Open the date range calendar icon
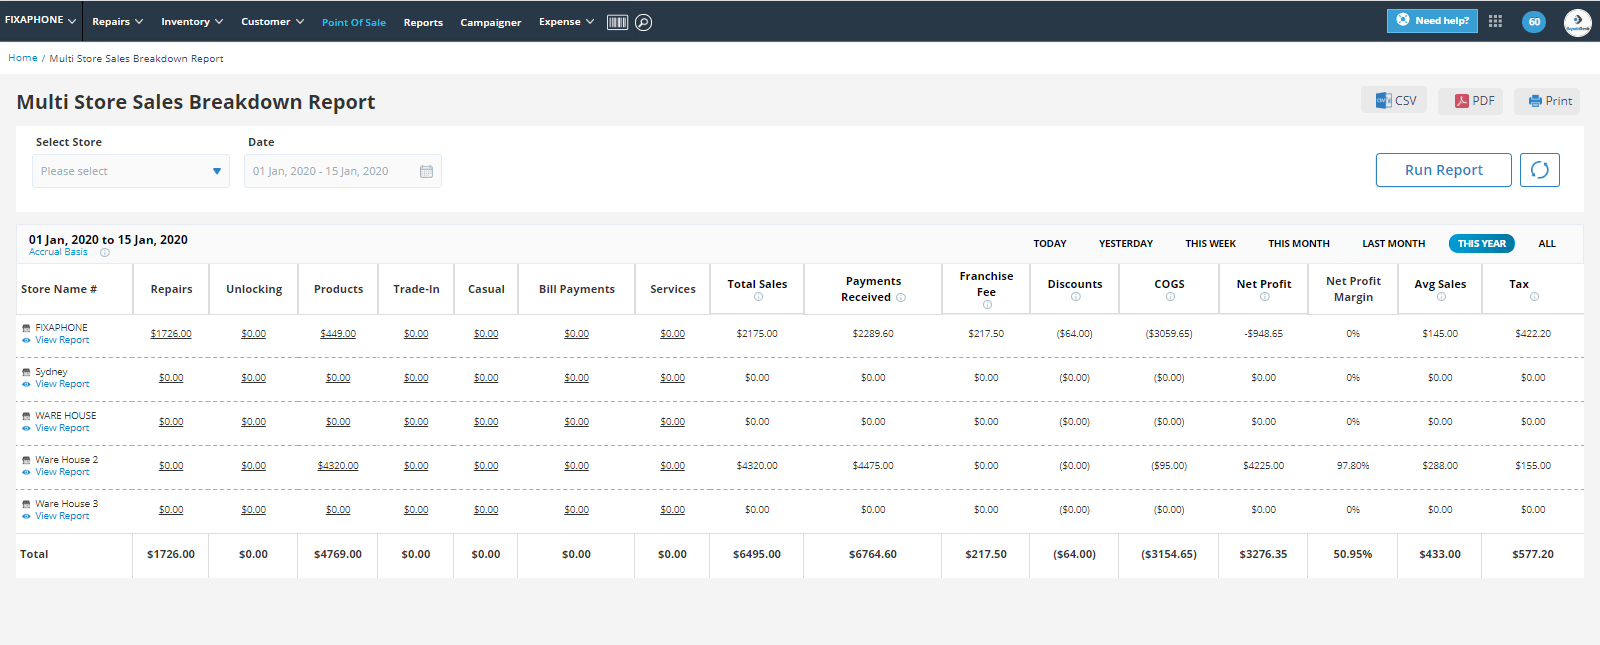 point(426,171)
